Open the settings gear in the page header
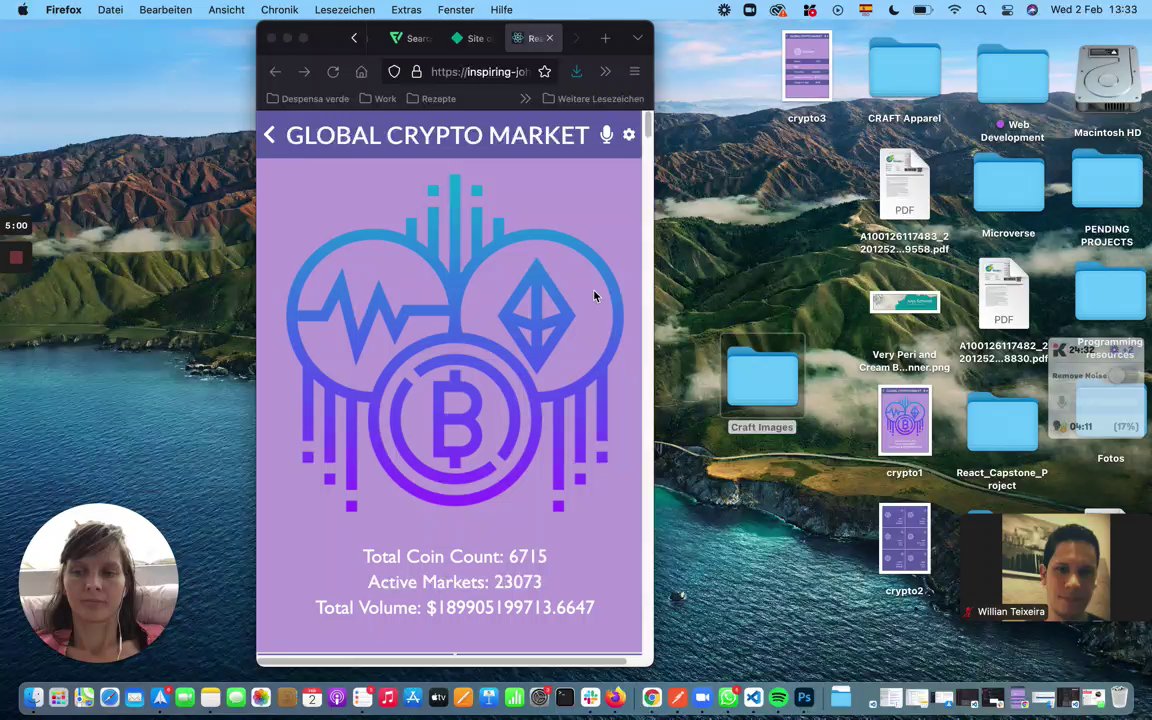Screen dimensions: 1152x720 pos(629,134)
